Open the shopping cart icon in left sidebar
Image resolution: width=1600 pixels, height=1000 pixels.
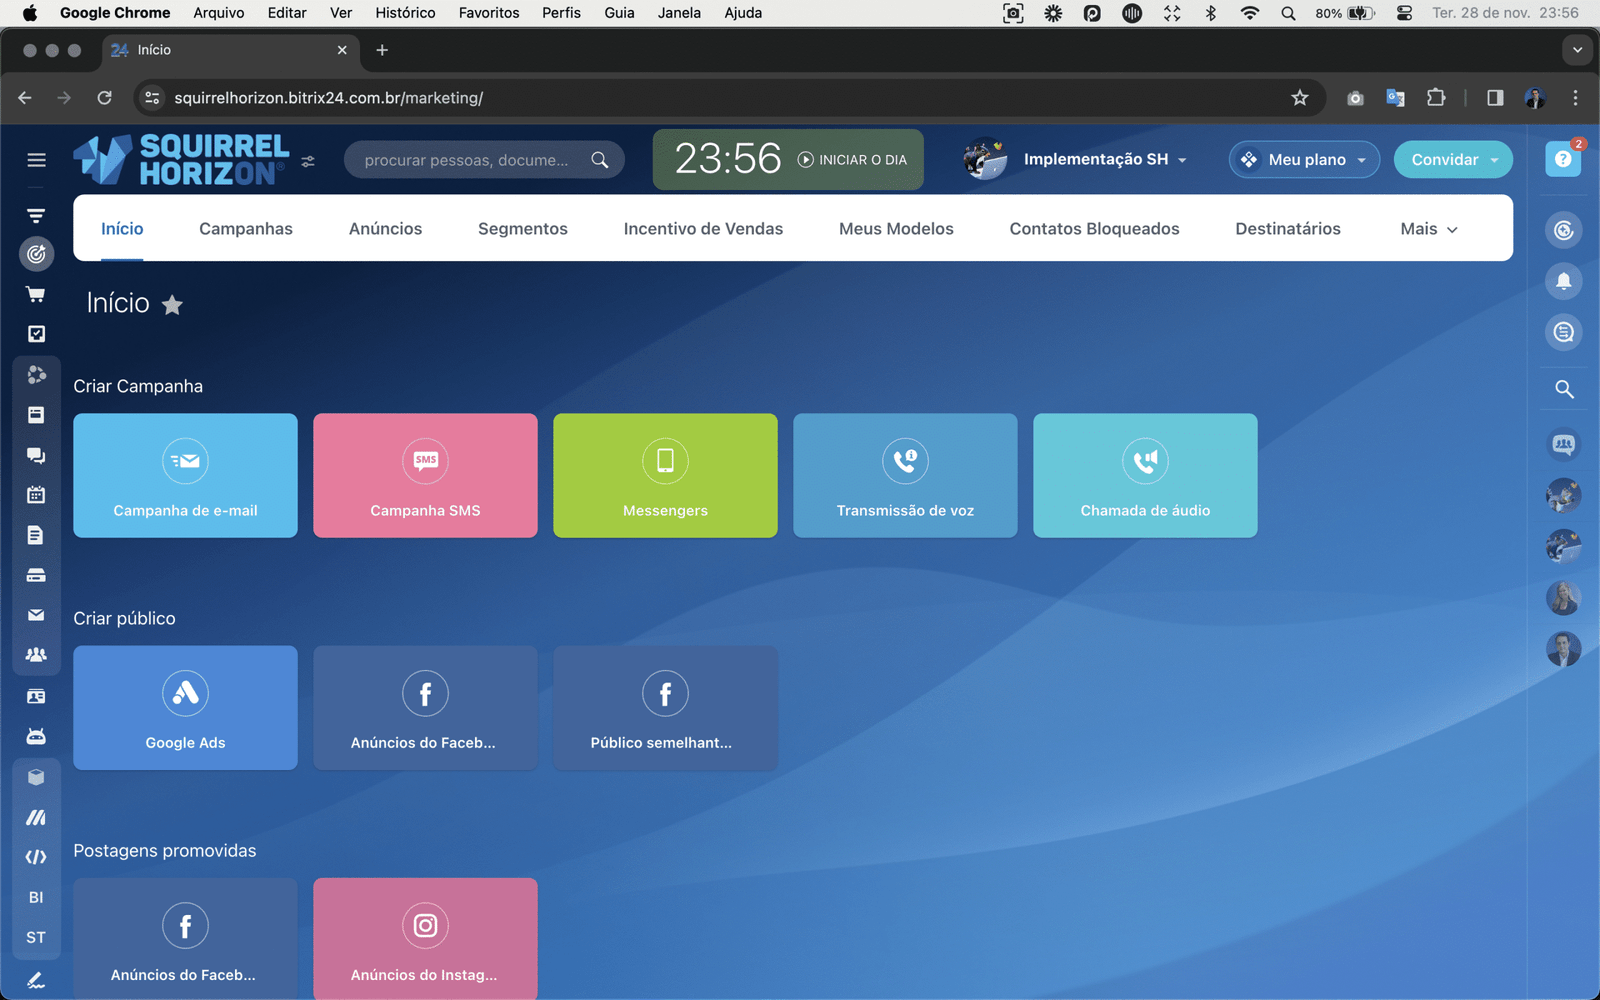(36, 294)
